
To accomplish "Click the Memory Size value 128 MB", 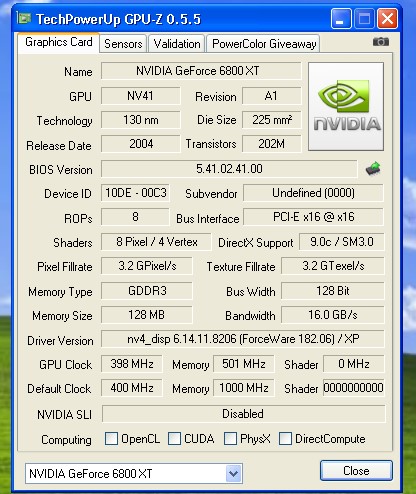I will click(147, 315).
